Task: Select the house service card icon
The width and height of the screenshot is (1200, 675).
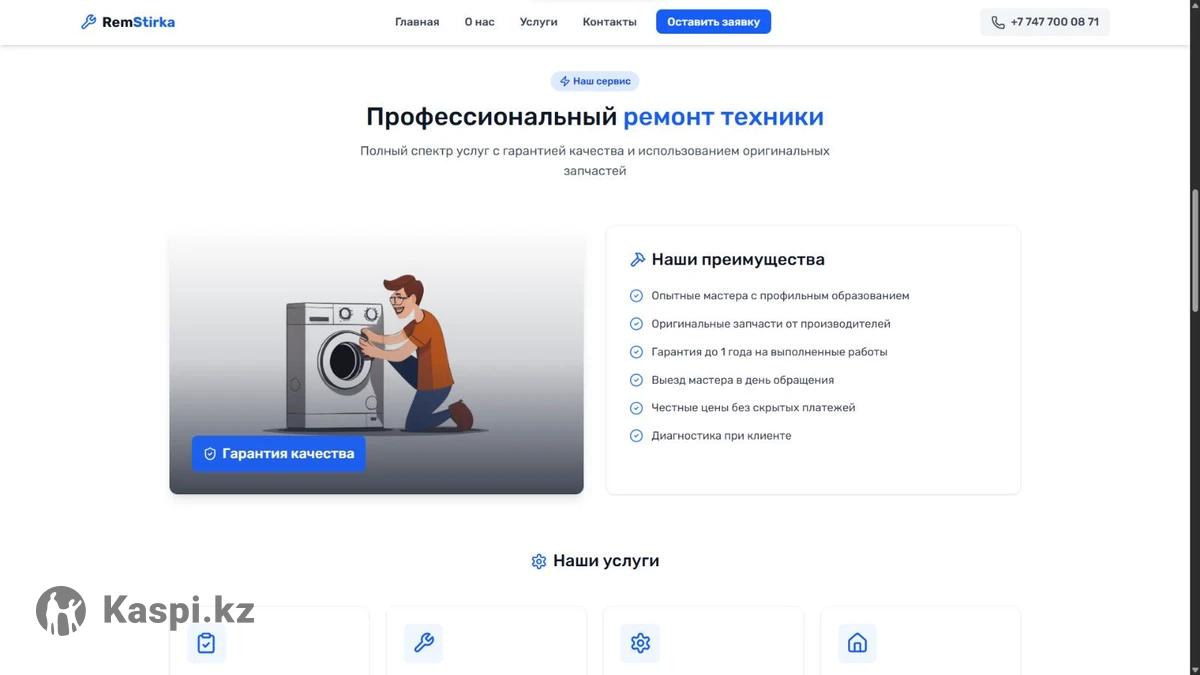Action: click(857, 643)
